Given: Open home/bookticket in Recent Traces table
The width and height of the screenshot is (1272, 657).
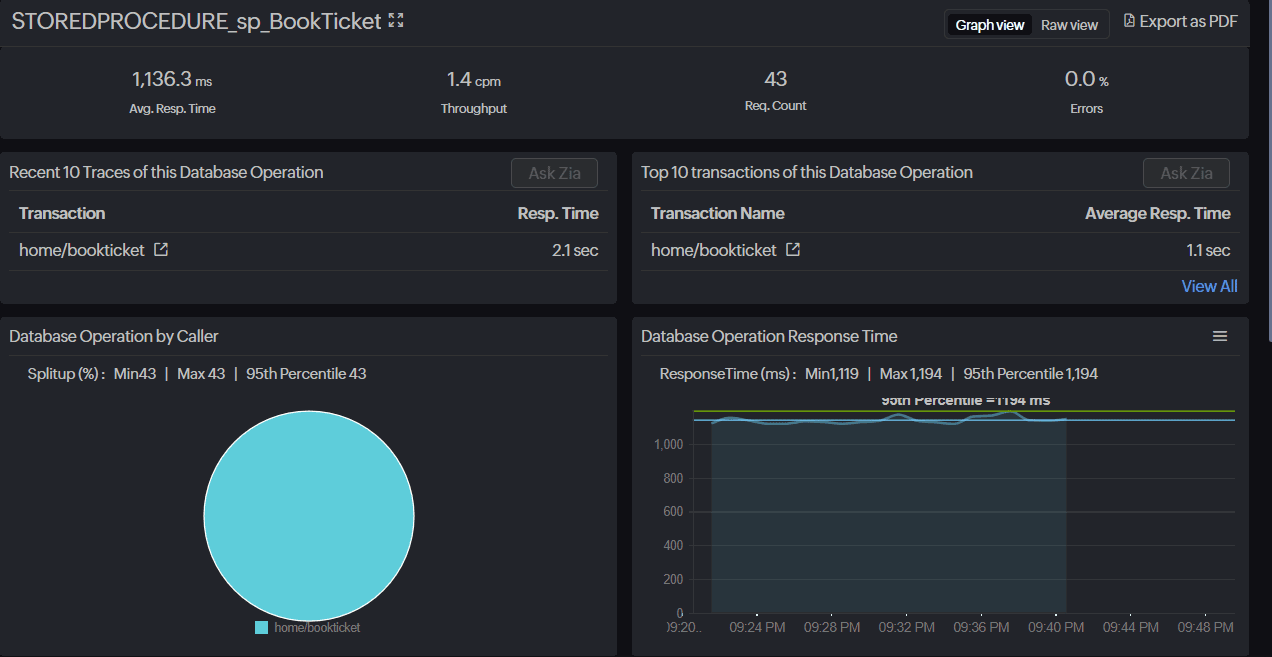Looking at the screenshot, I should coord(81,250).
